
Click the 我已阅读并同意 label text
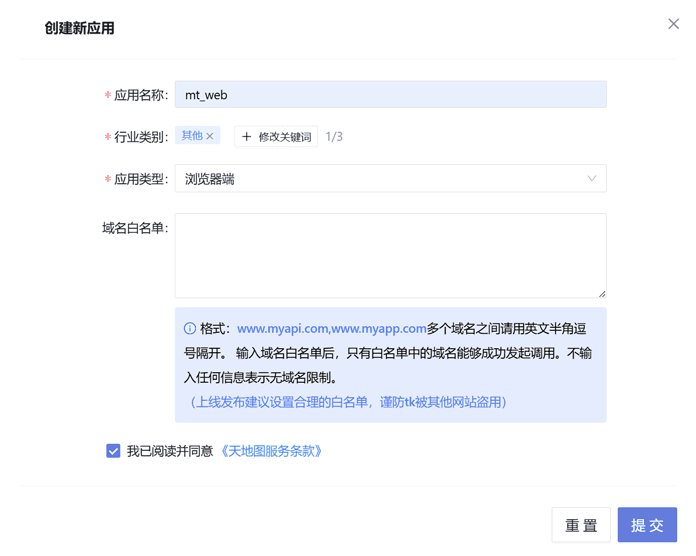(169, 451)
